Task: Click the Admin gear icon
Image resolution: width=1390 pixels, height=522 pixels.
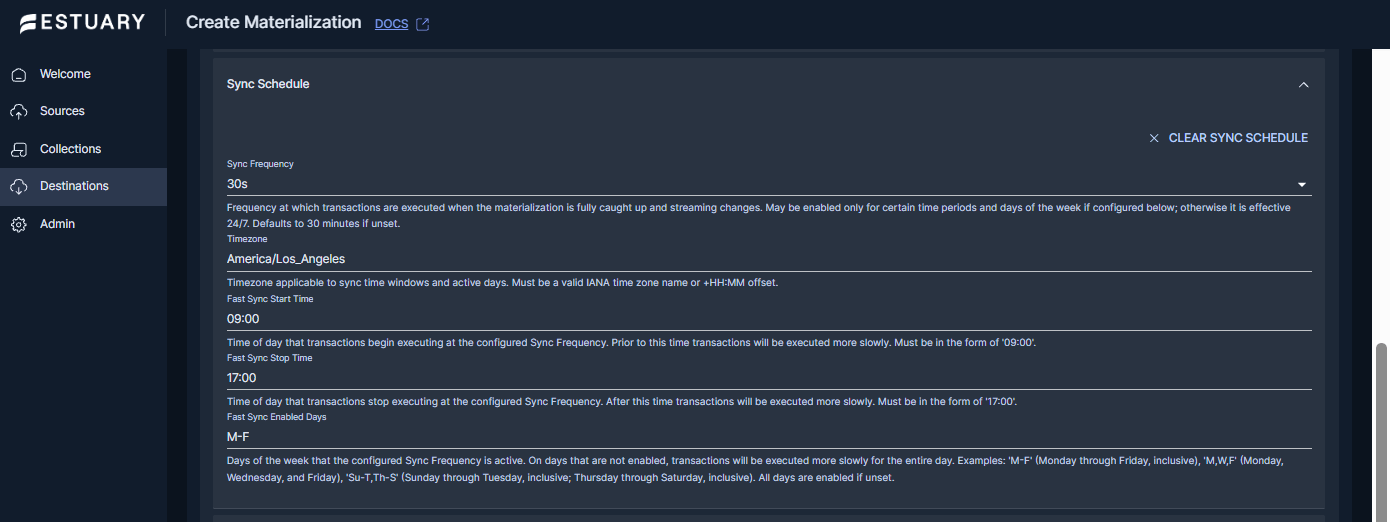Action: 19,225
